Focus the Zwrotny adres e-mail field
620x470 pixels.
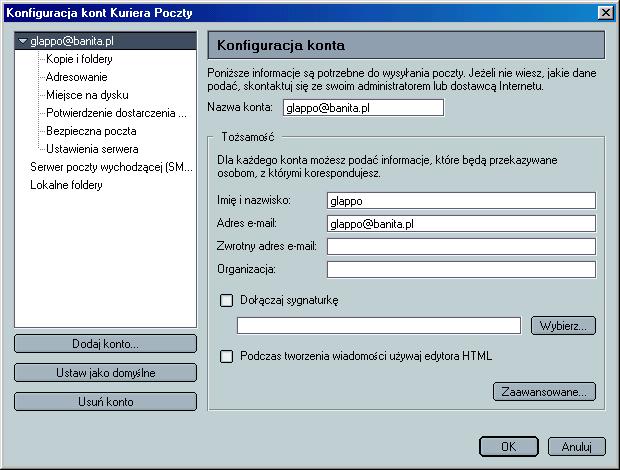click(x=461, y=246)
